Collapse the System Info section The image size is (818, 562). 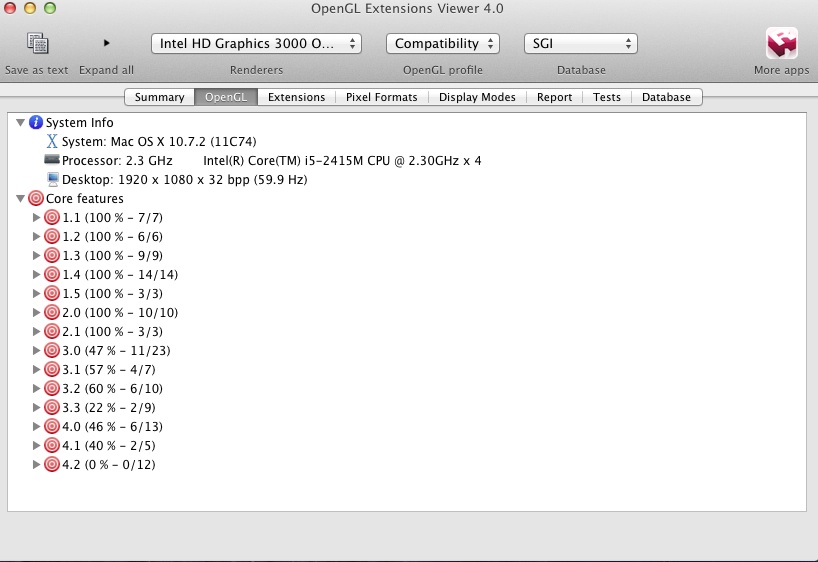click(20, 122)
